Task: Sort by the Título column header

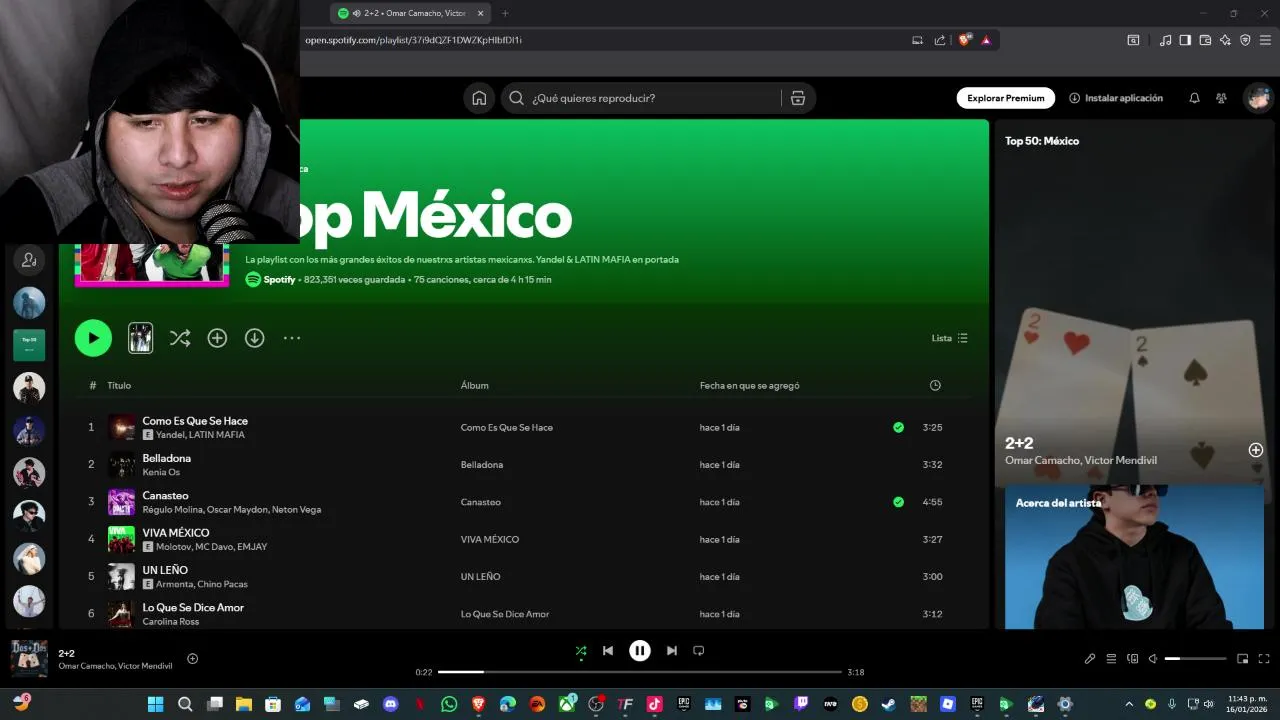Action: [x=119, y=386]
